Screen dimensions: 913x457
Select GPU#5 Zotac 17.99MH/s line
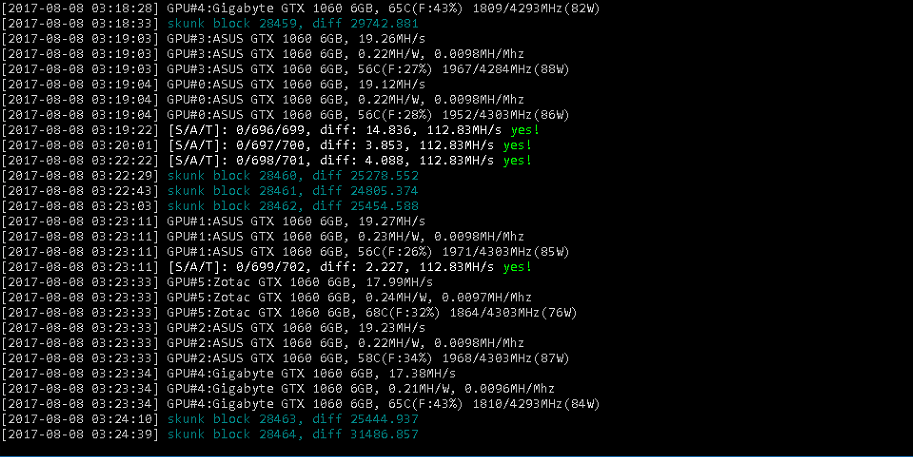(217, 282)
